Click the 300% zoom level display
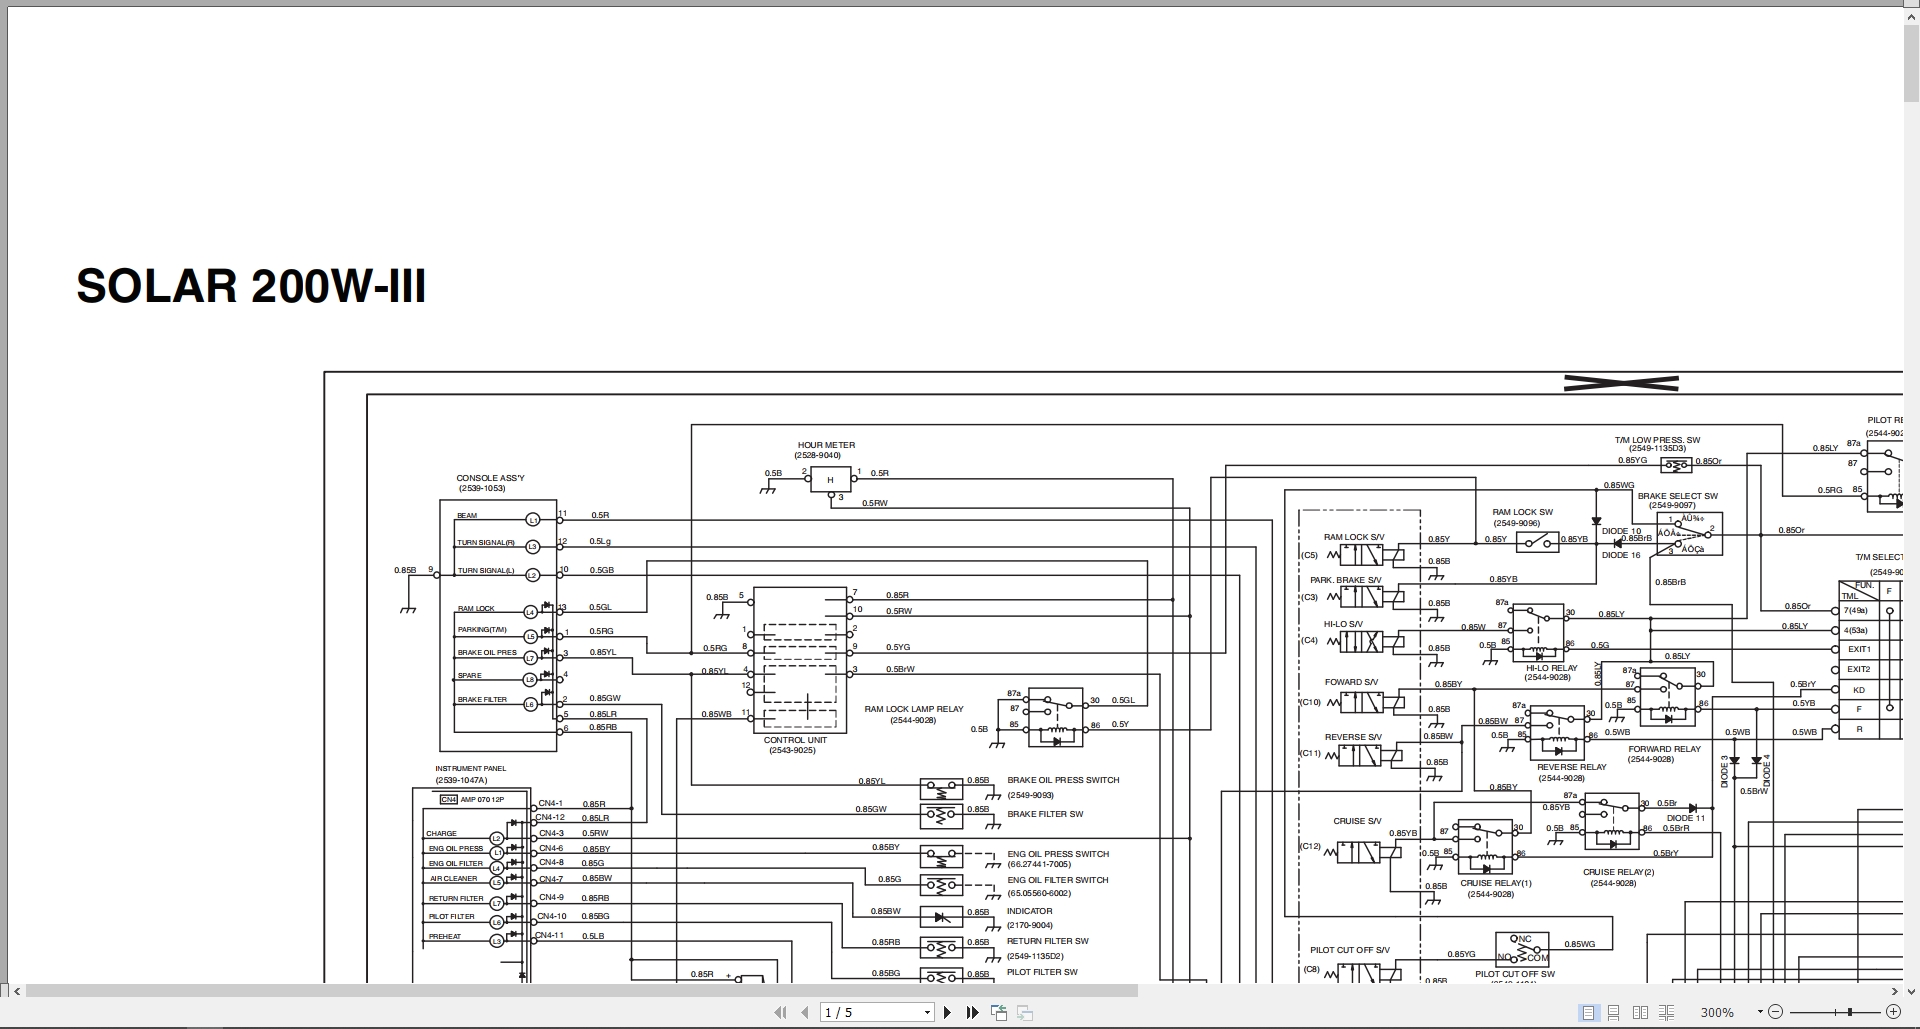The width and height of the screenshot is (1920, 1029). (1720, 1012)
